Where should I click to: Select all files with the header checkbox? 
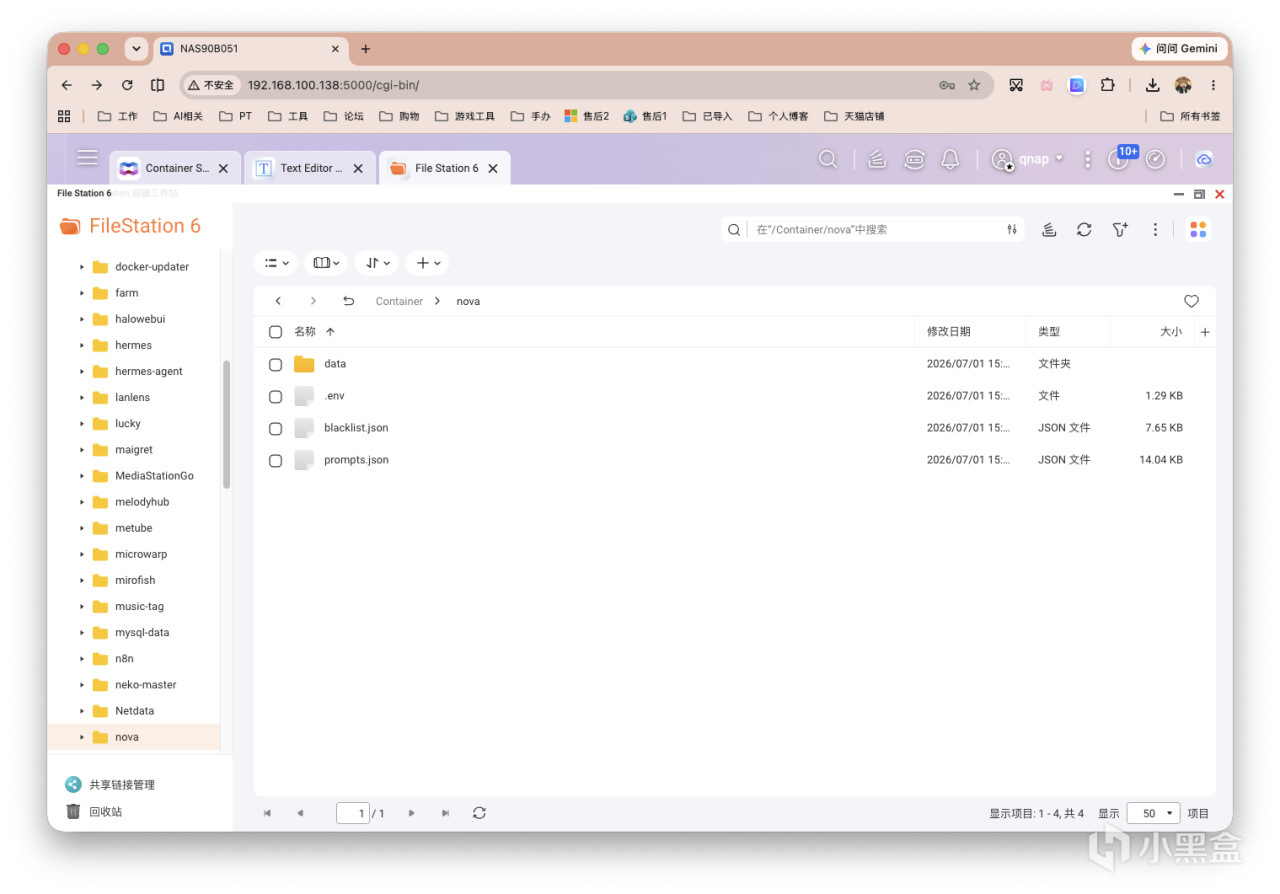coord(275,332)
